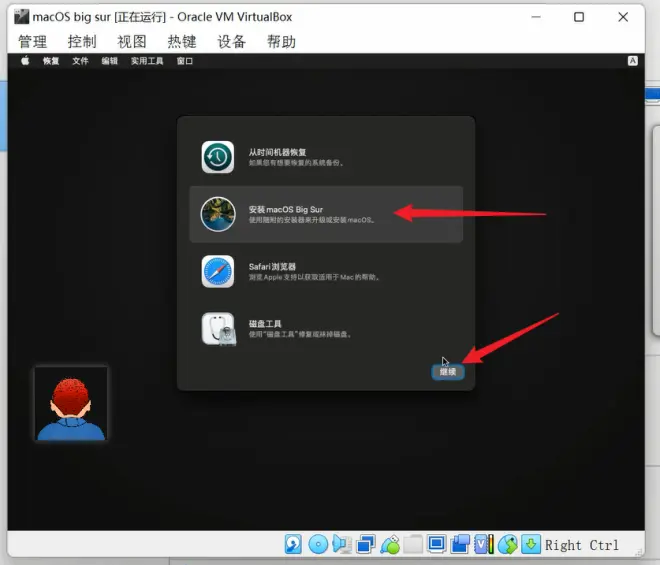Click the VirtualBox window title icon
Screen dimensions: 660x565
click(x=21, y=17)
